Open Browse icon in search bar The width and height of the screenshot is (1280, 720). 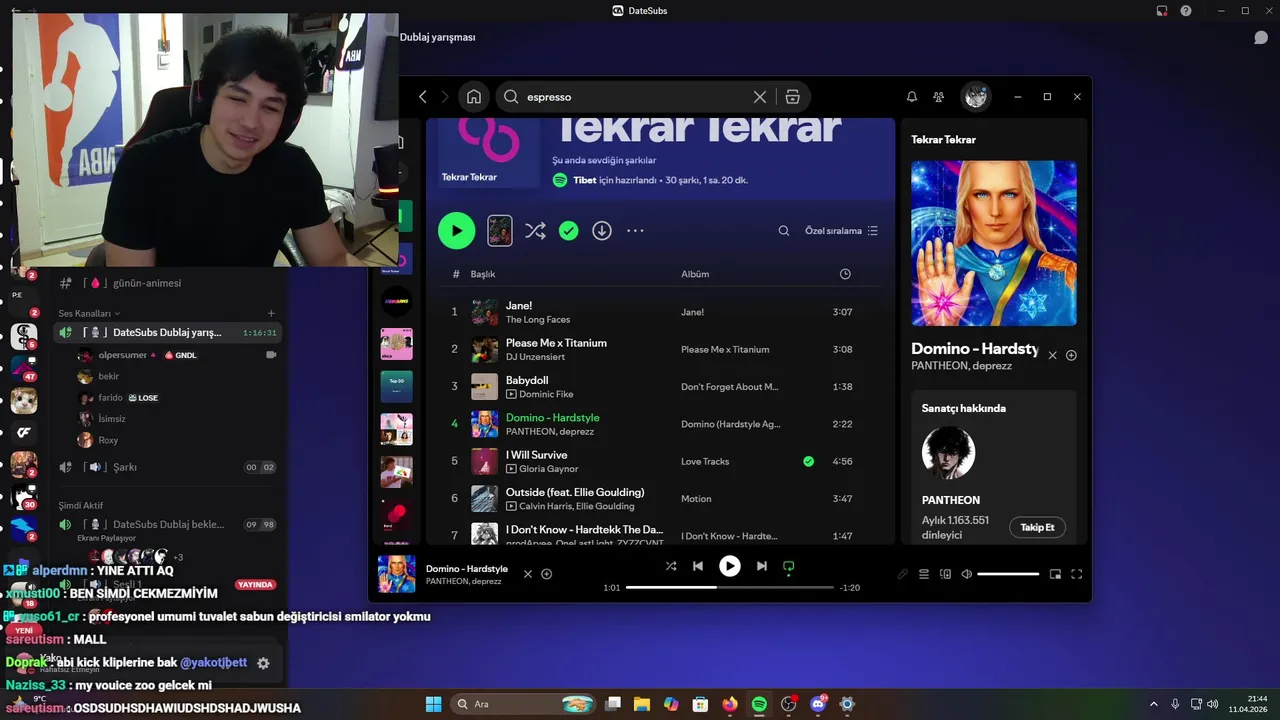[793, 97]
